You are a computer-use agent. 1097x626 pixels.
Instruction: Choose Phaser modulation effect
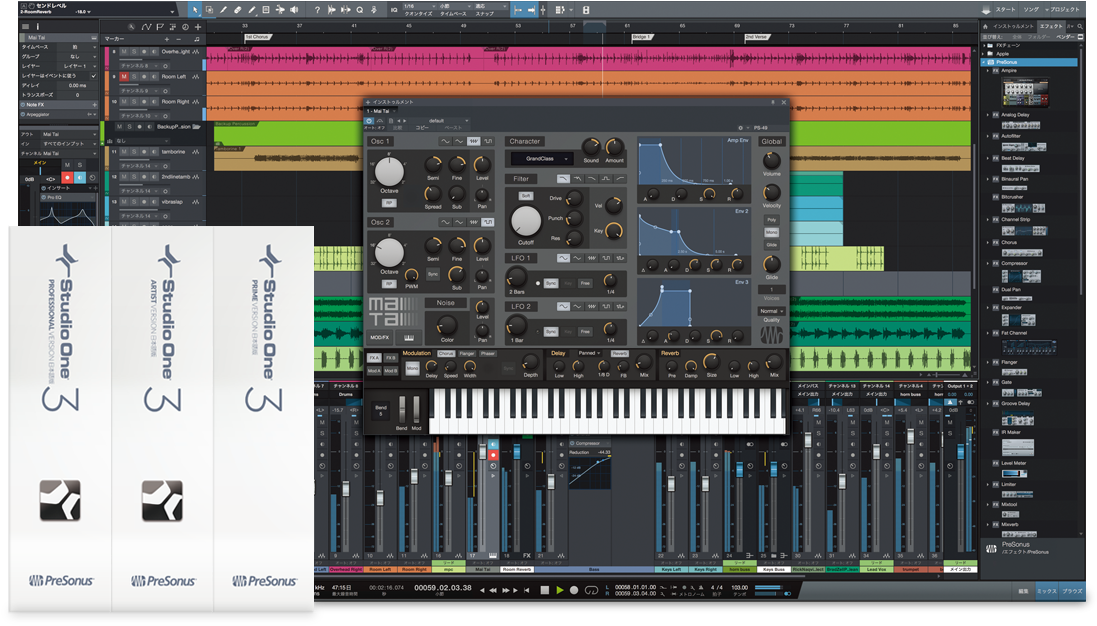[x=488, y=354]
